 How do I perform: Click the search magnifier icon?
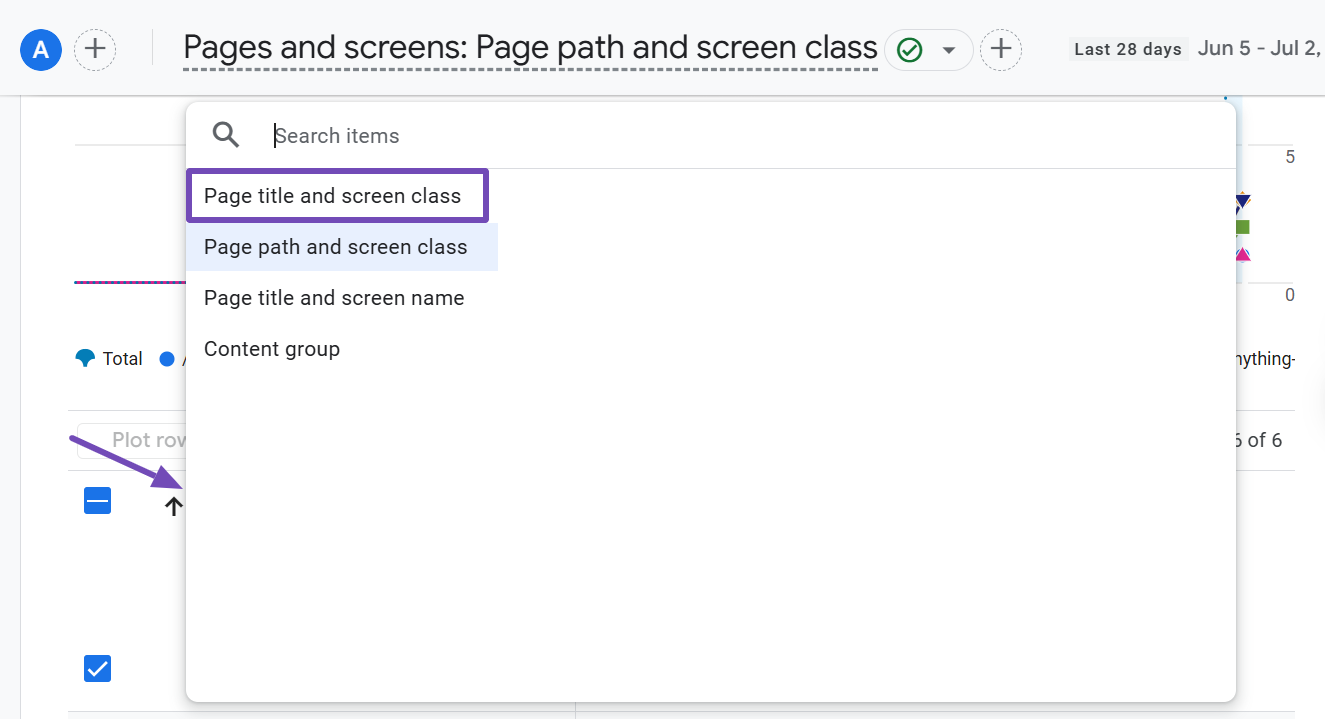click(227, 135)
